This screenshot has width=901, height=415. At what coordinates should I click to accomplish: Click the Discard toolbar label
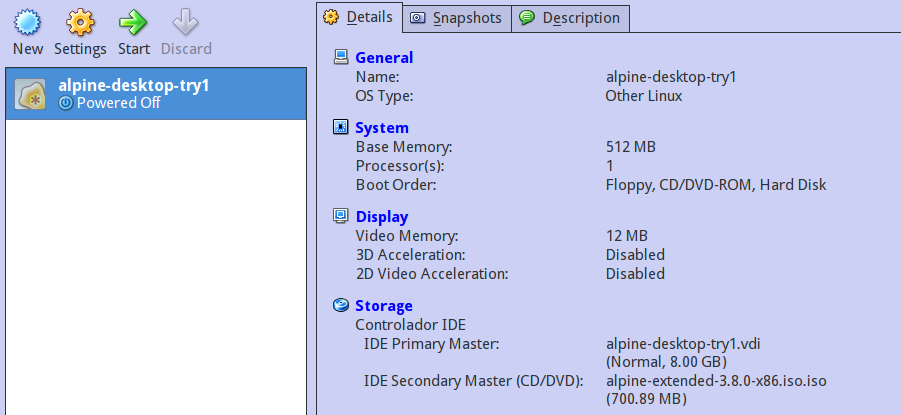coord(186,49)
